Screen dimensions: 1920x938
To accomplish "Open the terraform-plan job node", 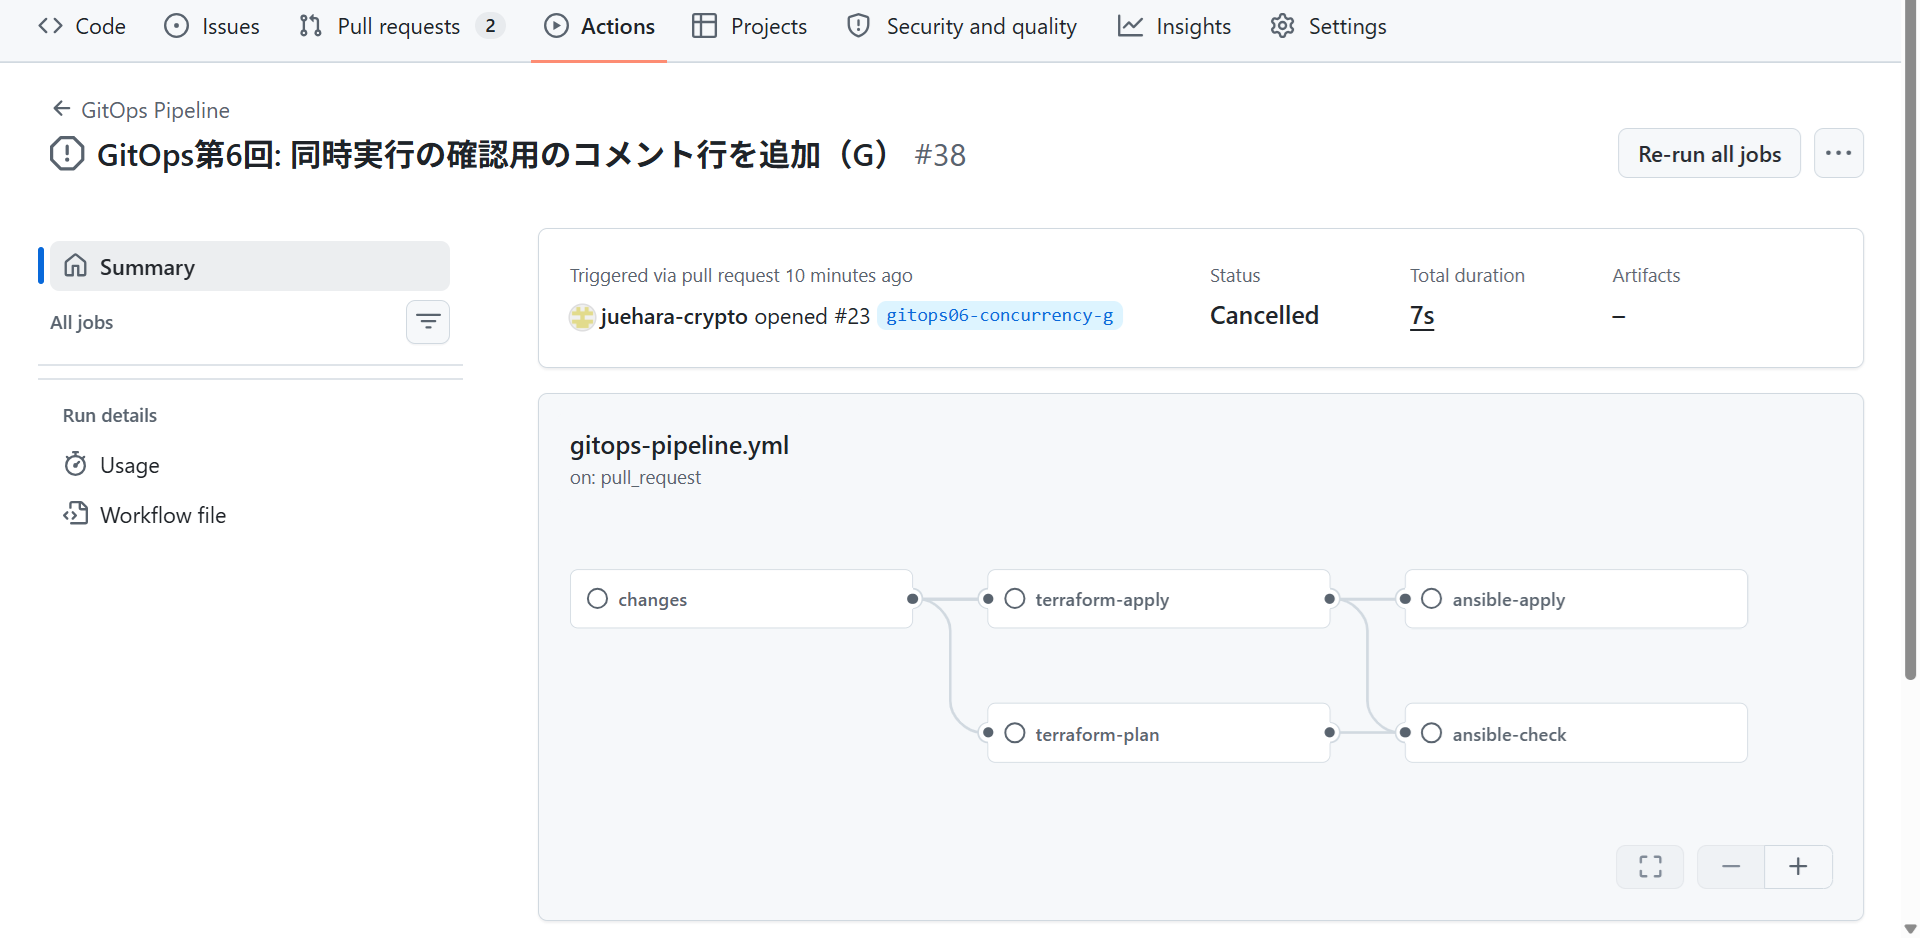I will (1159, 733).
